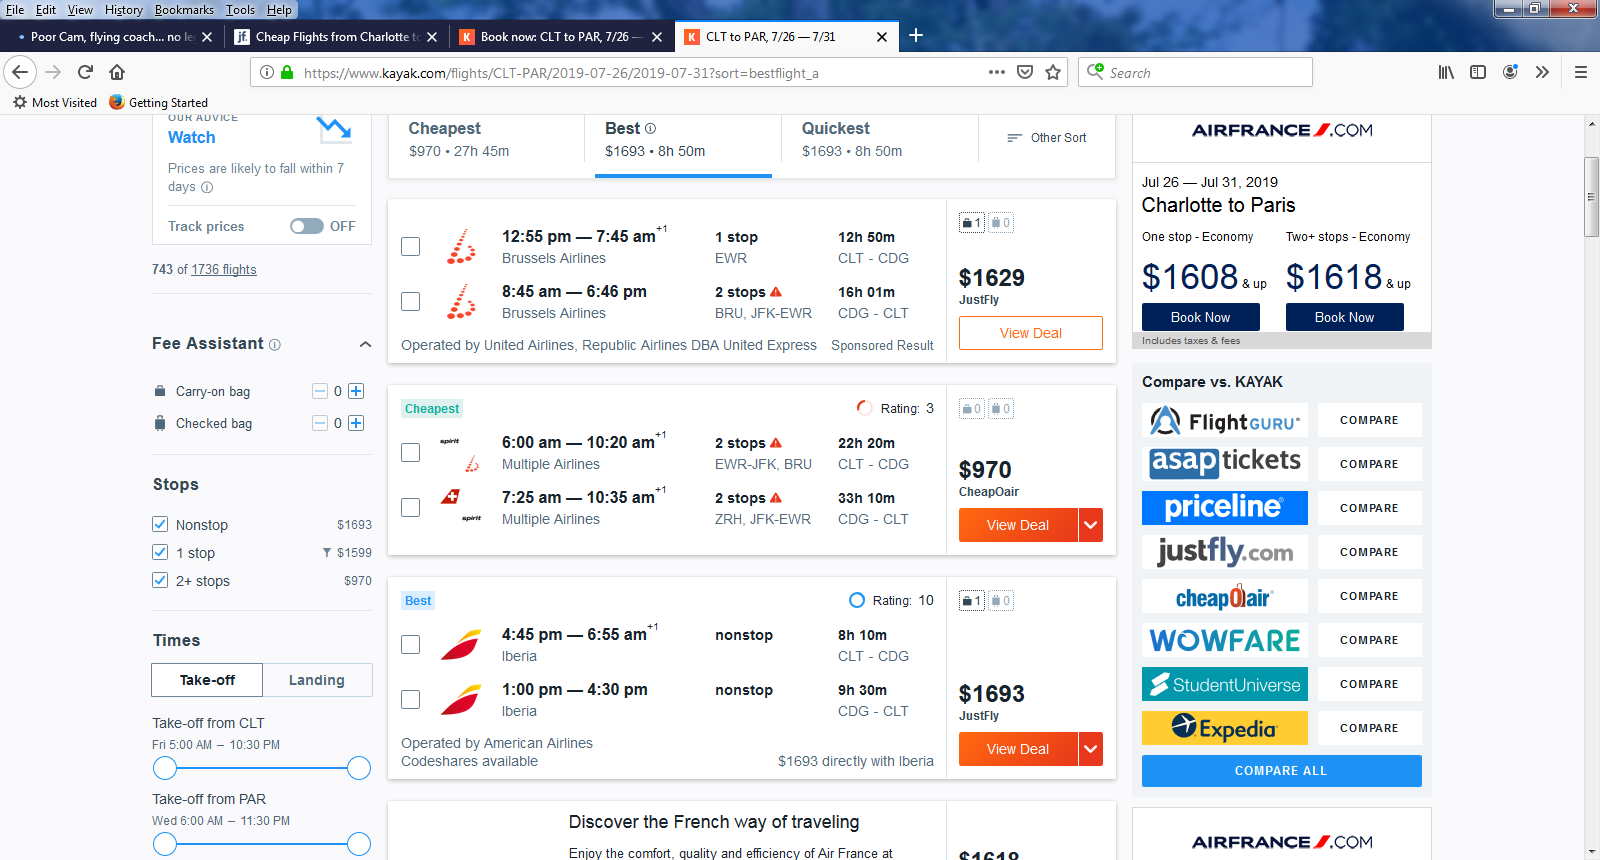Switch to 'Cheap Flights from Charlotte' tab
Screen dimensions: 1600x860
coord(336,37)
